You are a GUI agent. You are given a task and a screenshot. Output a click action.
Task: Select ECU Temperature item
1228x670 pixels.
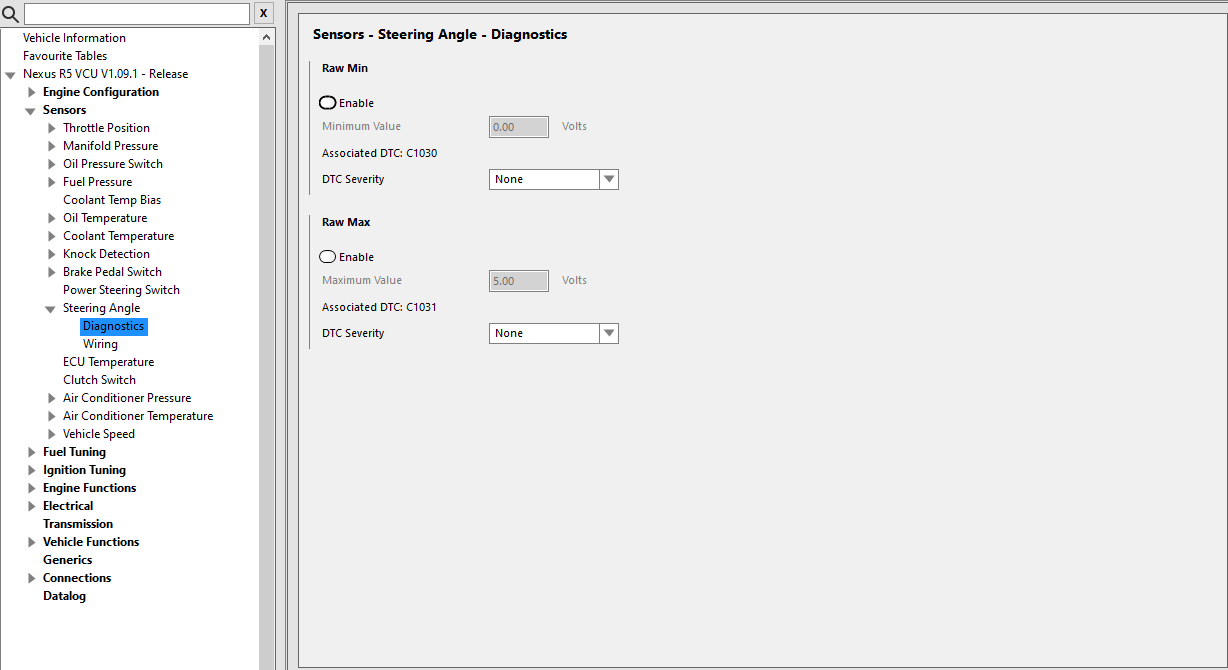click(108, 362)
